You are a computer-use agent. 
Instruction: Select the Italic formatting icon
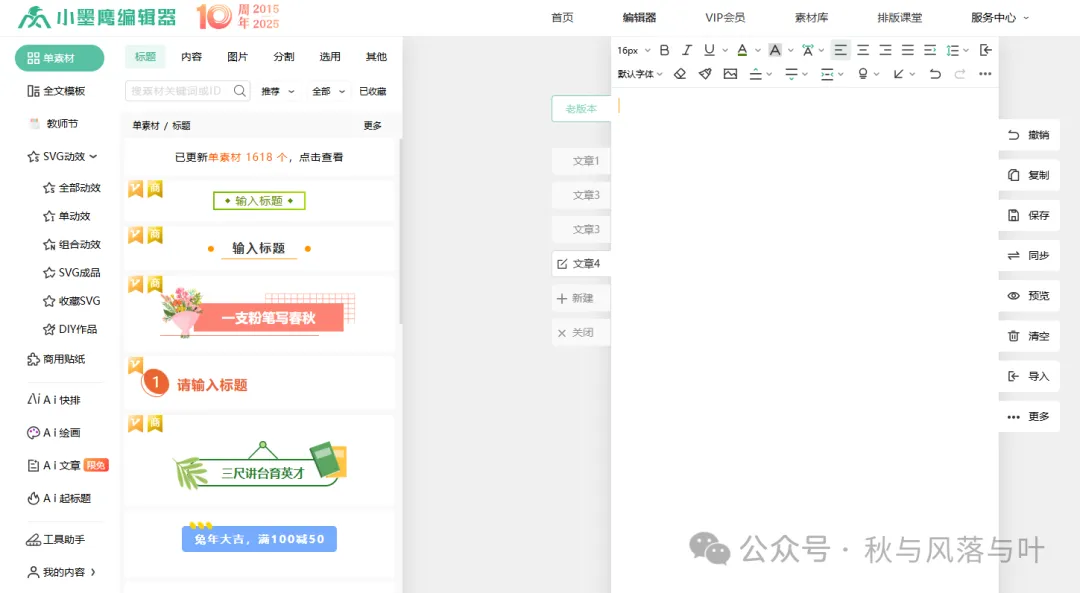point(687,49)
